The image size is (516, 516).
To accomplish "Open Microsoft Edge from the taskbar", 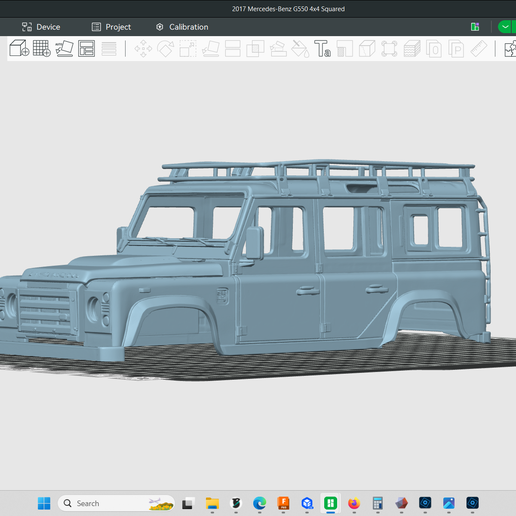I will [259, 503].
